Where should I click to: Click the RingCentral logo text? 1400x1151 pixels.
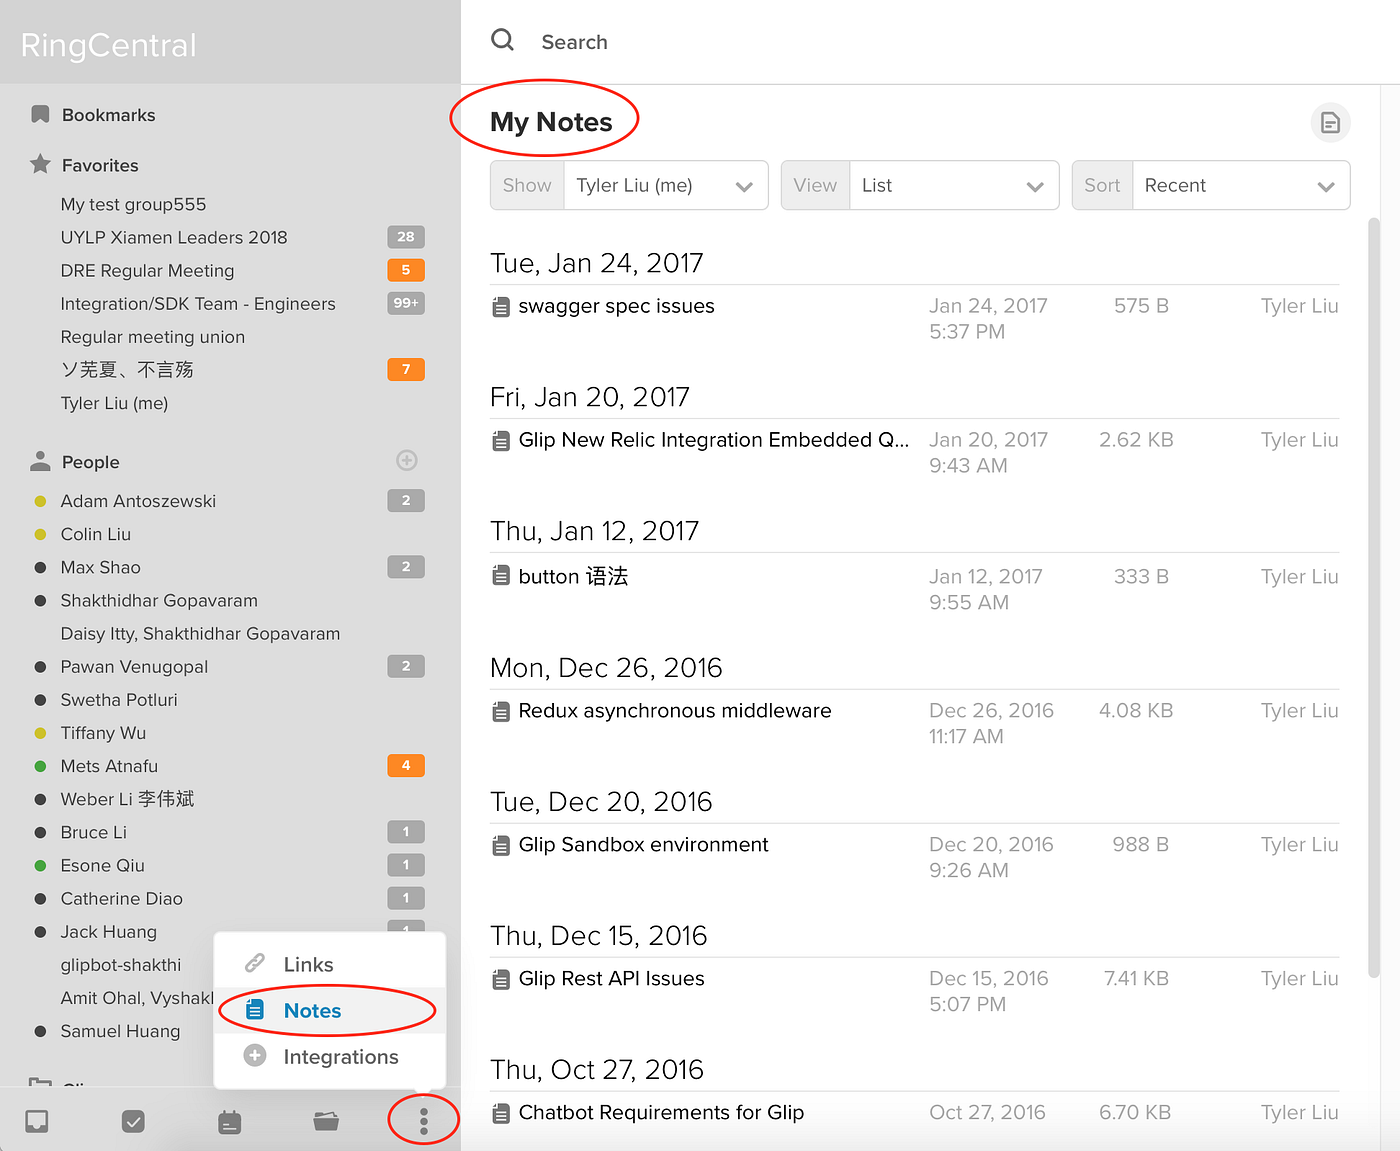click(x=108, y=45)
